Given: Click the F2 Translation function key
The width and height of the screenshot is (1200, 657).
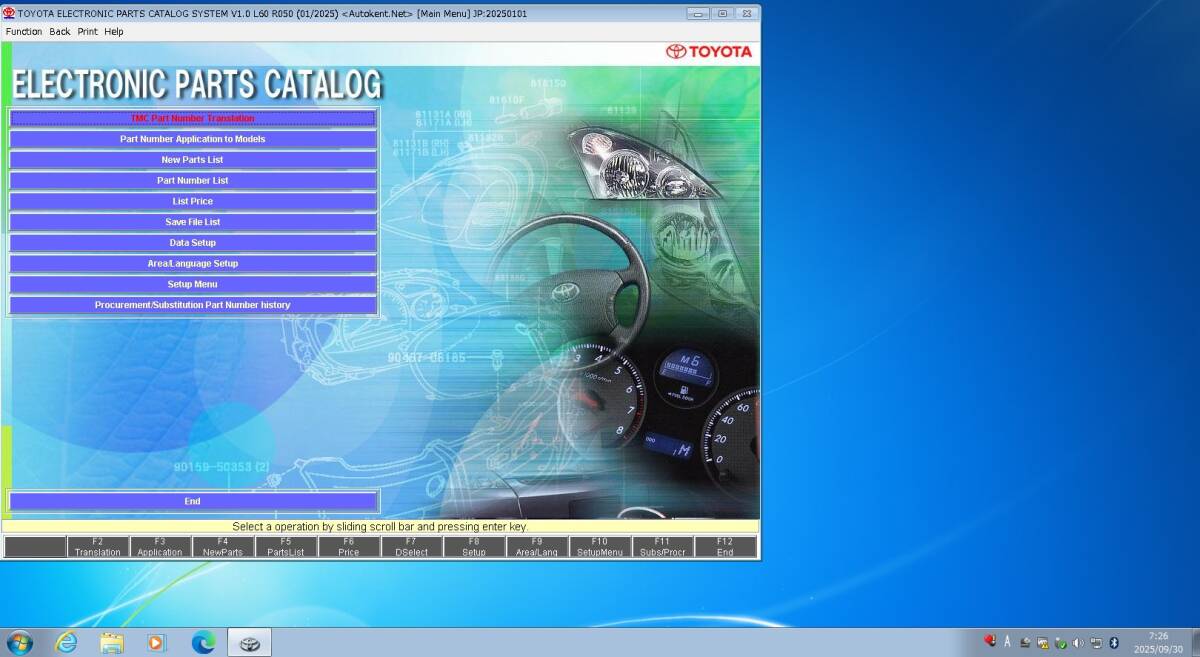Looking at the screenshot, I should click(x=98, y=547).
